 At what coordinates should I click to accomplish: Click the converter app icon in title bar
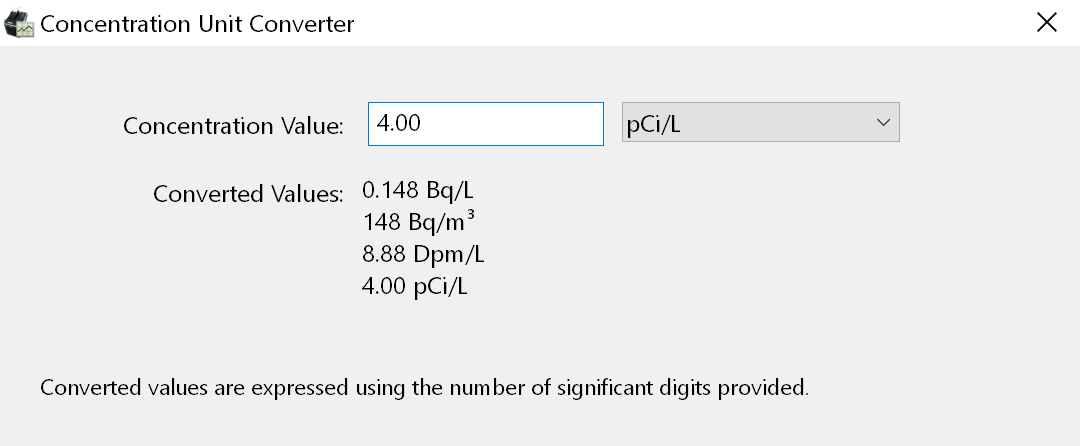pos(19,23)
